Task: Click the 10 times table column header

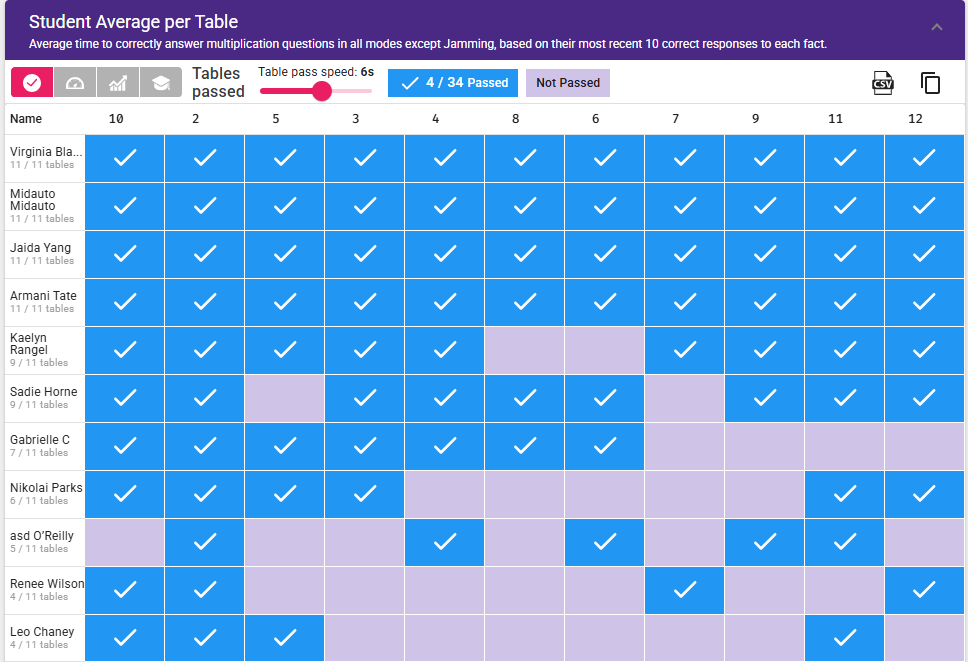Action: 116,119
